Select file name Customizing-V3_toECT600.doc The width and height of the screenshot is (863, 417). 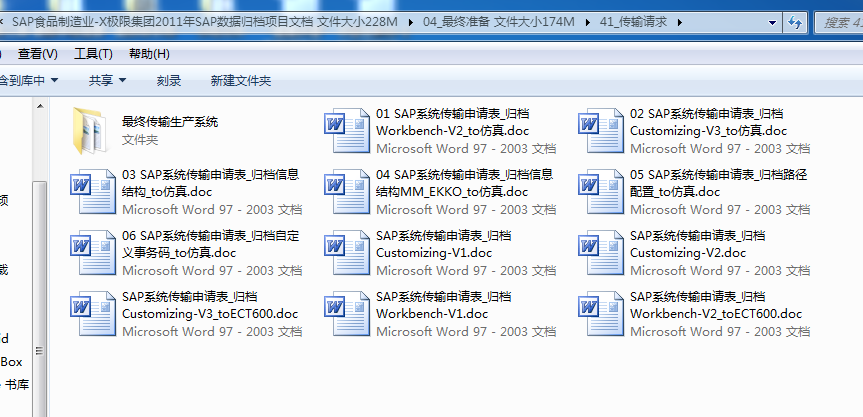tap(210, 305)
